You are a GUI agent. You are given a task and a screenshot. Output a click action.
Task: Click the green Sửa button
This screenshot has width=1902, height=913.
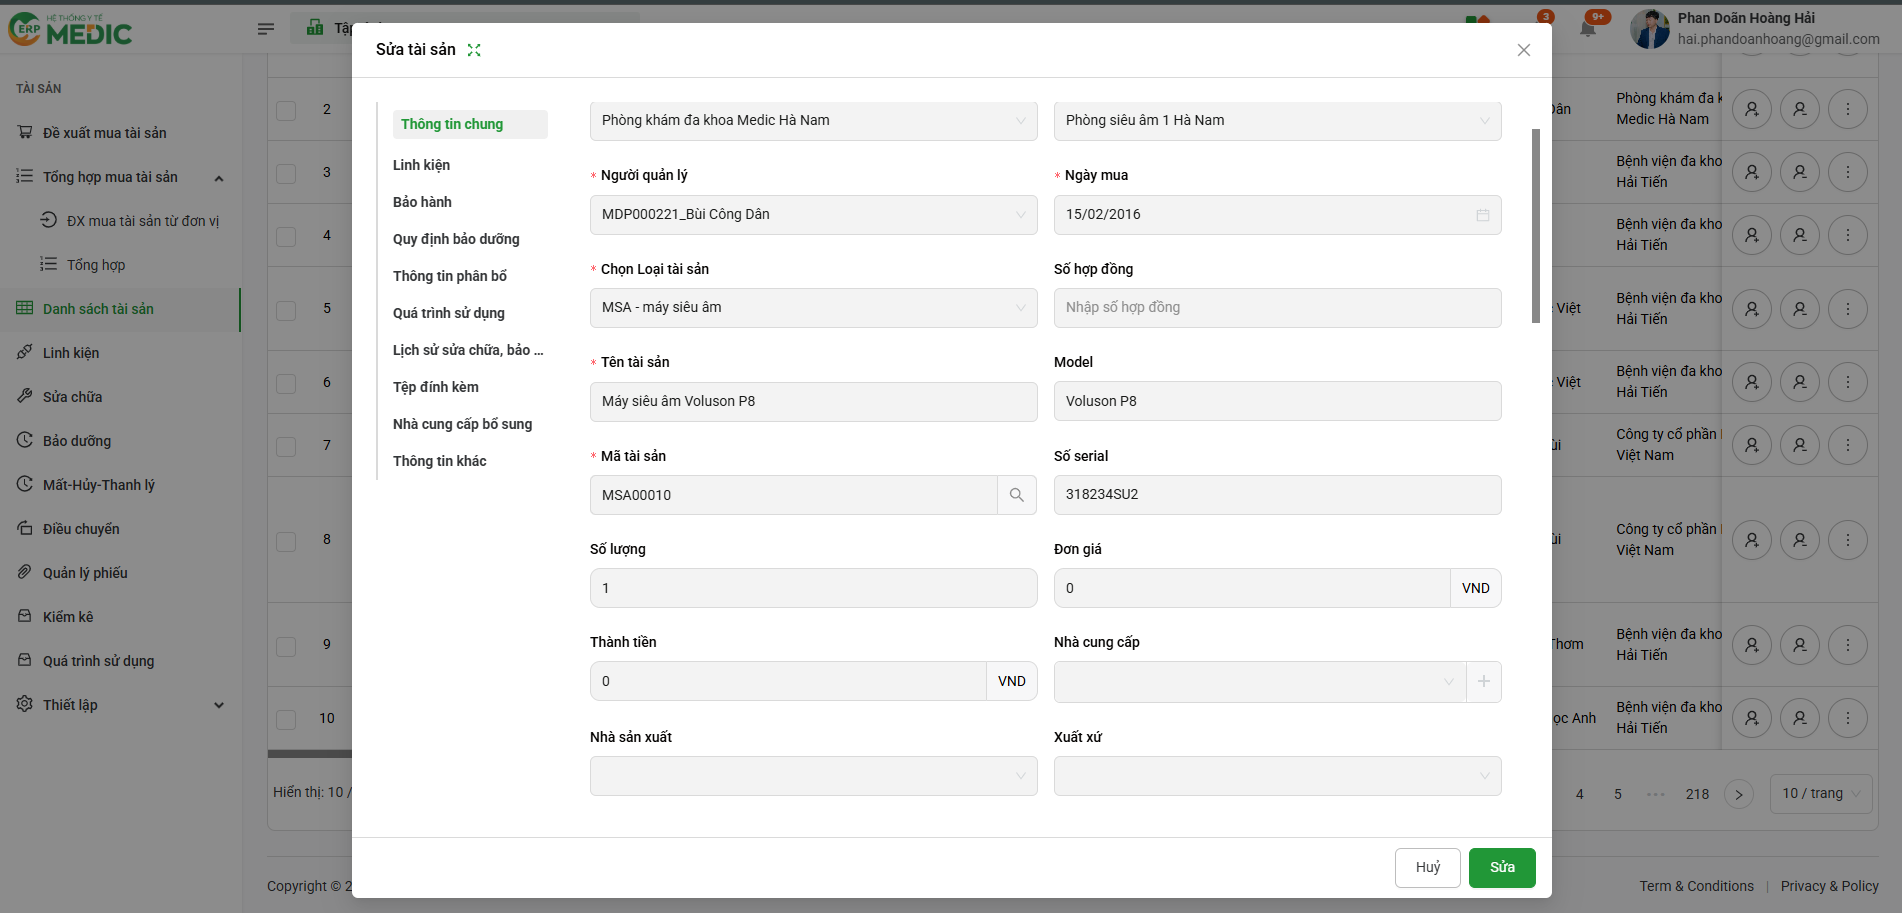pos(1501,867)
